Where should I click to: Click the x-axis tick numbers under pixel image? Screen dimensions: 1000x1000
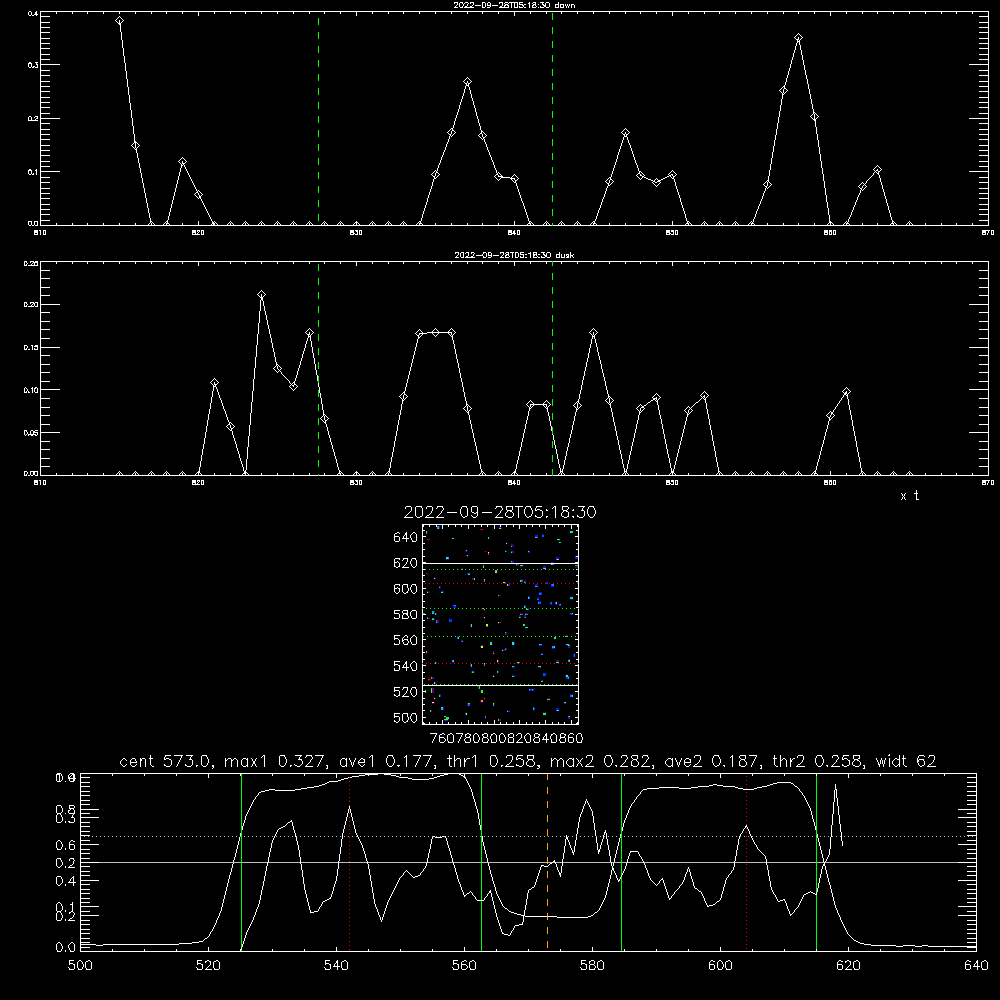pos(507,738)
